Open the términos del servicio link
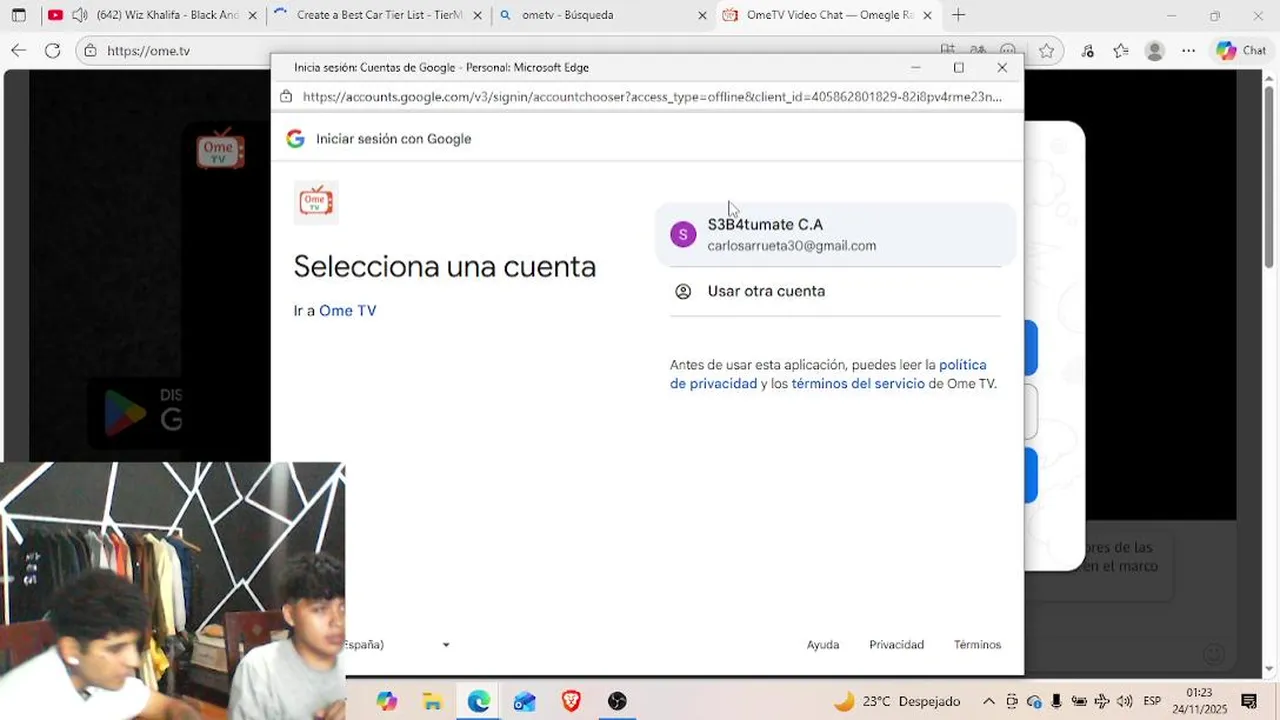 click(x=858, y=384)
